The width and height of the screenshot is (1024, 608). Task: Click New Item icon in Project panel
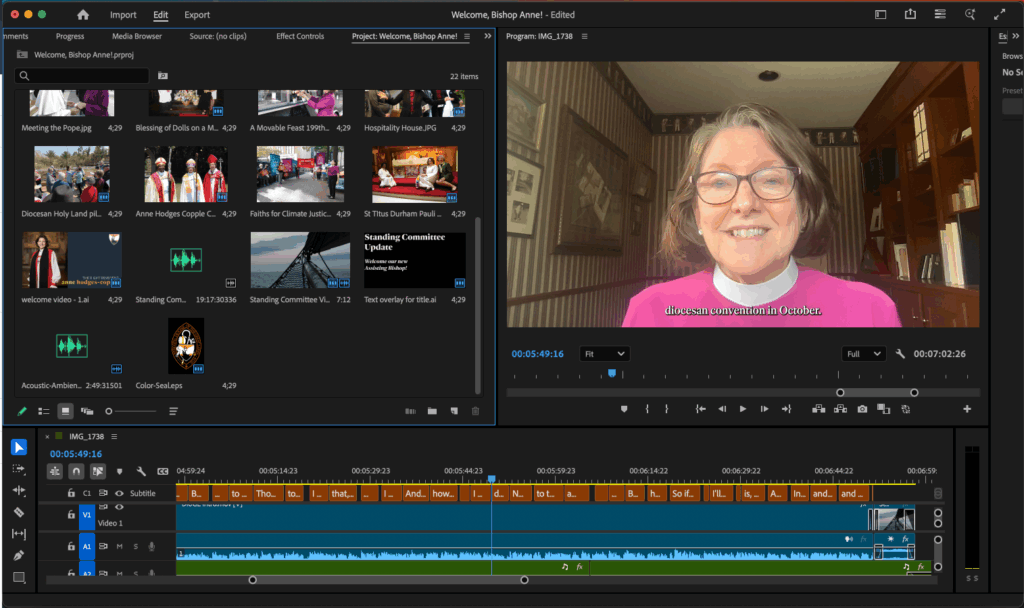click(x=454, y=411)
